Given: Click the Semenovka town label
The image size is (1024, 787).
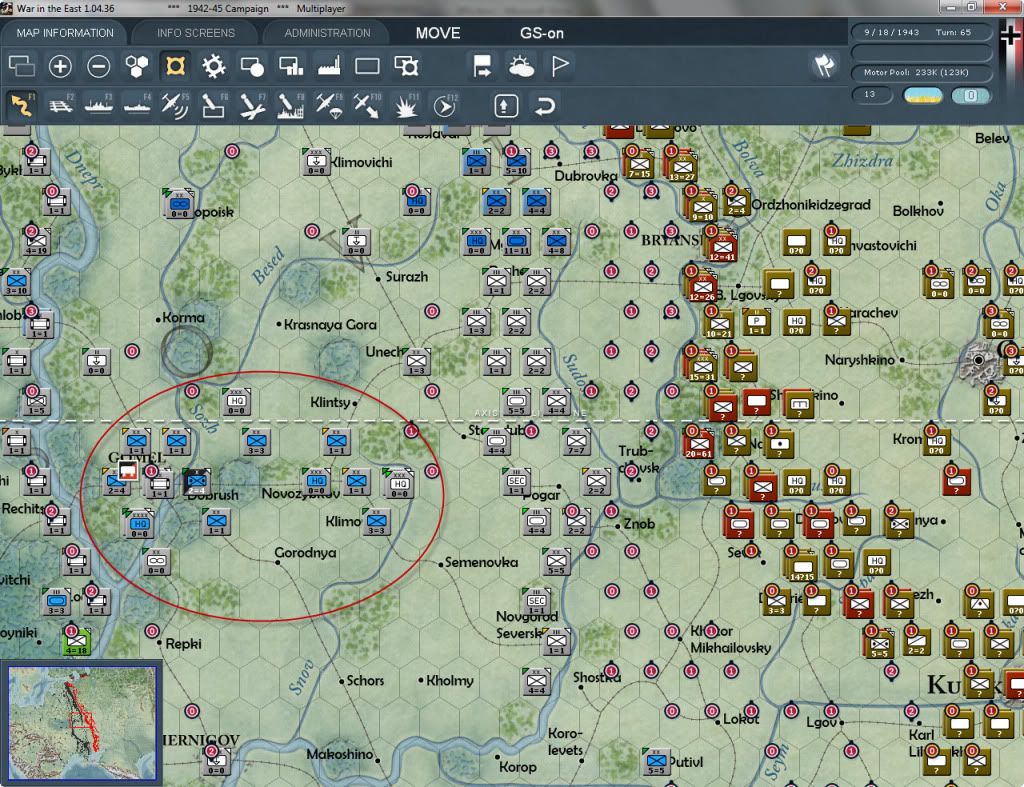Looking at the screenshot, I should pyautogui.click(x=481, y=562).
